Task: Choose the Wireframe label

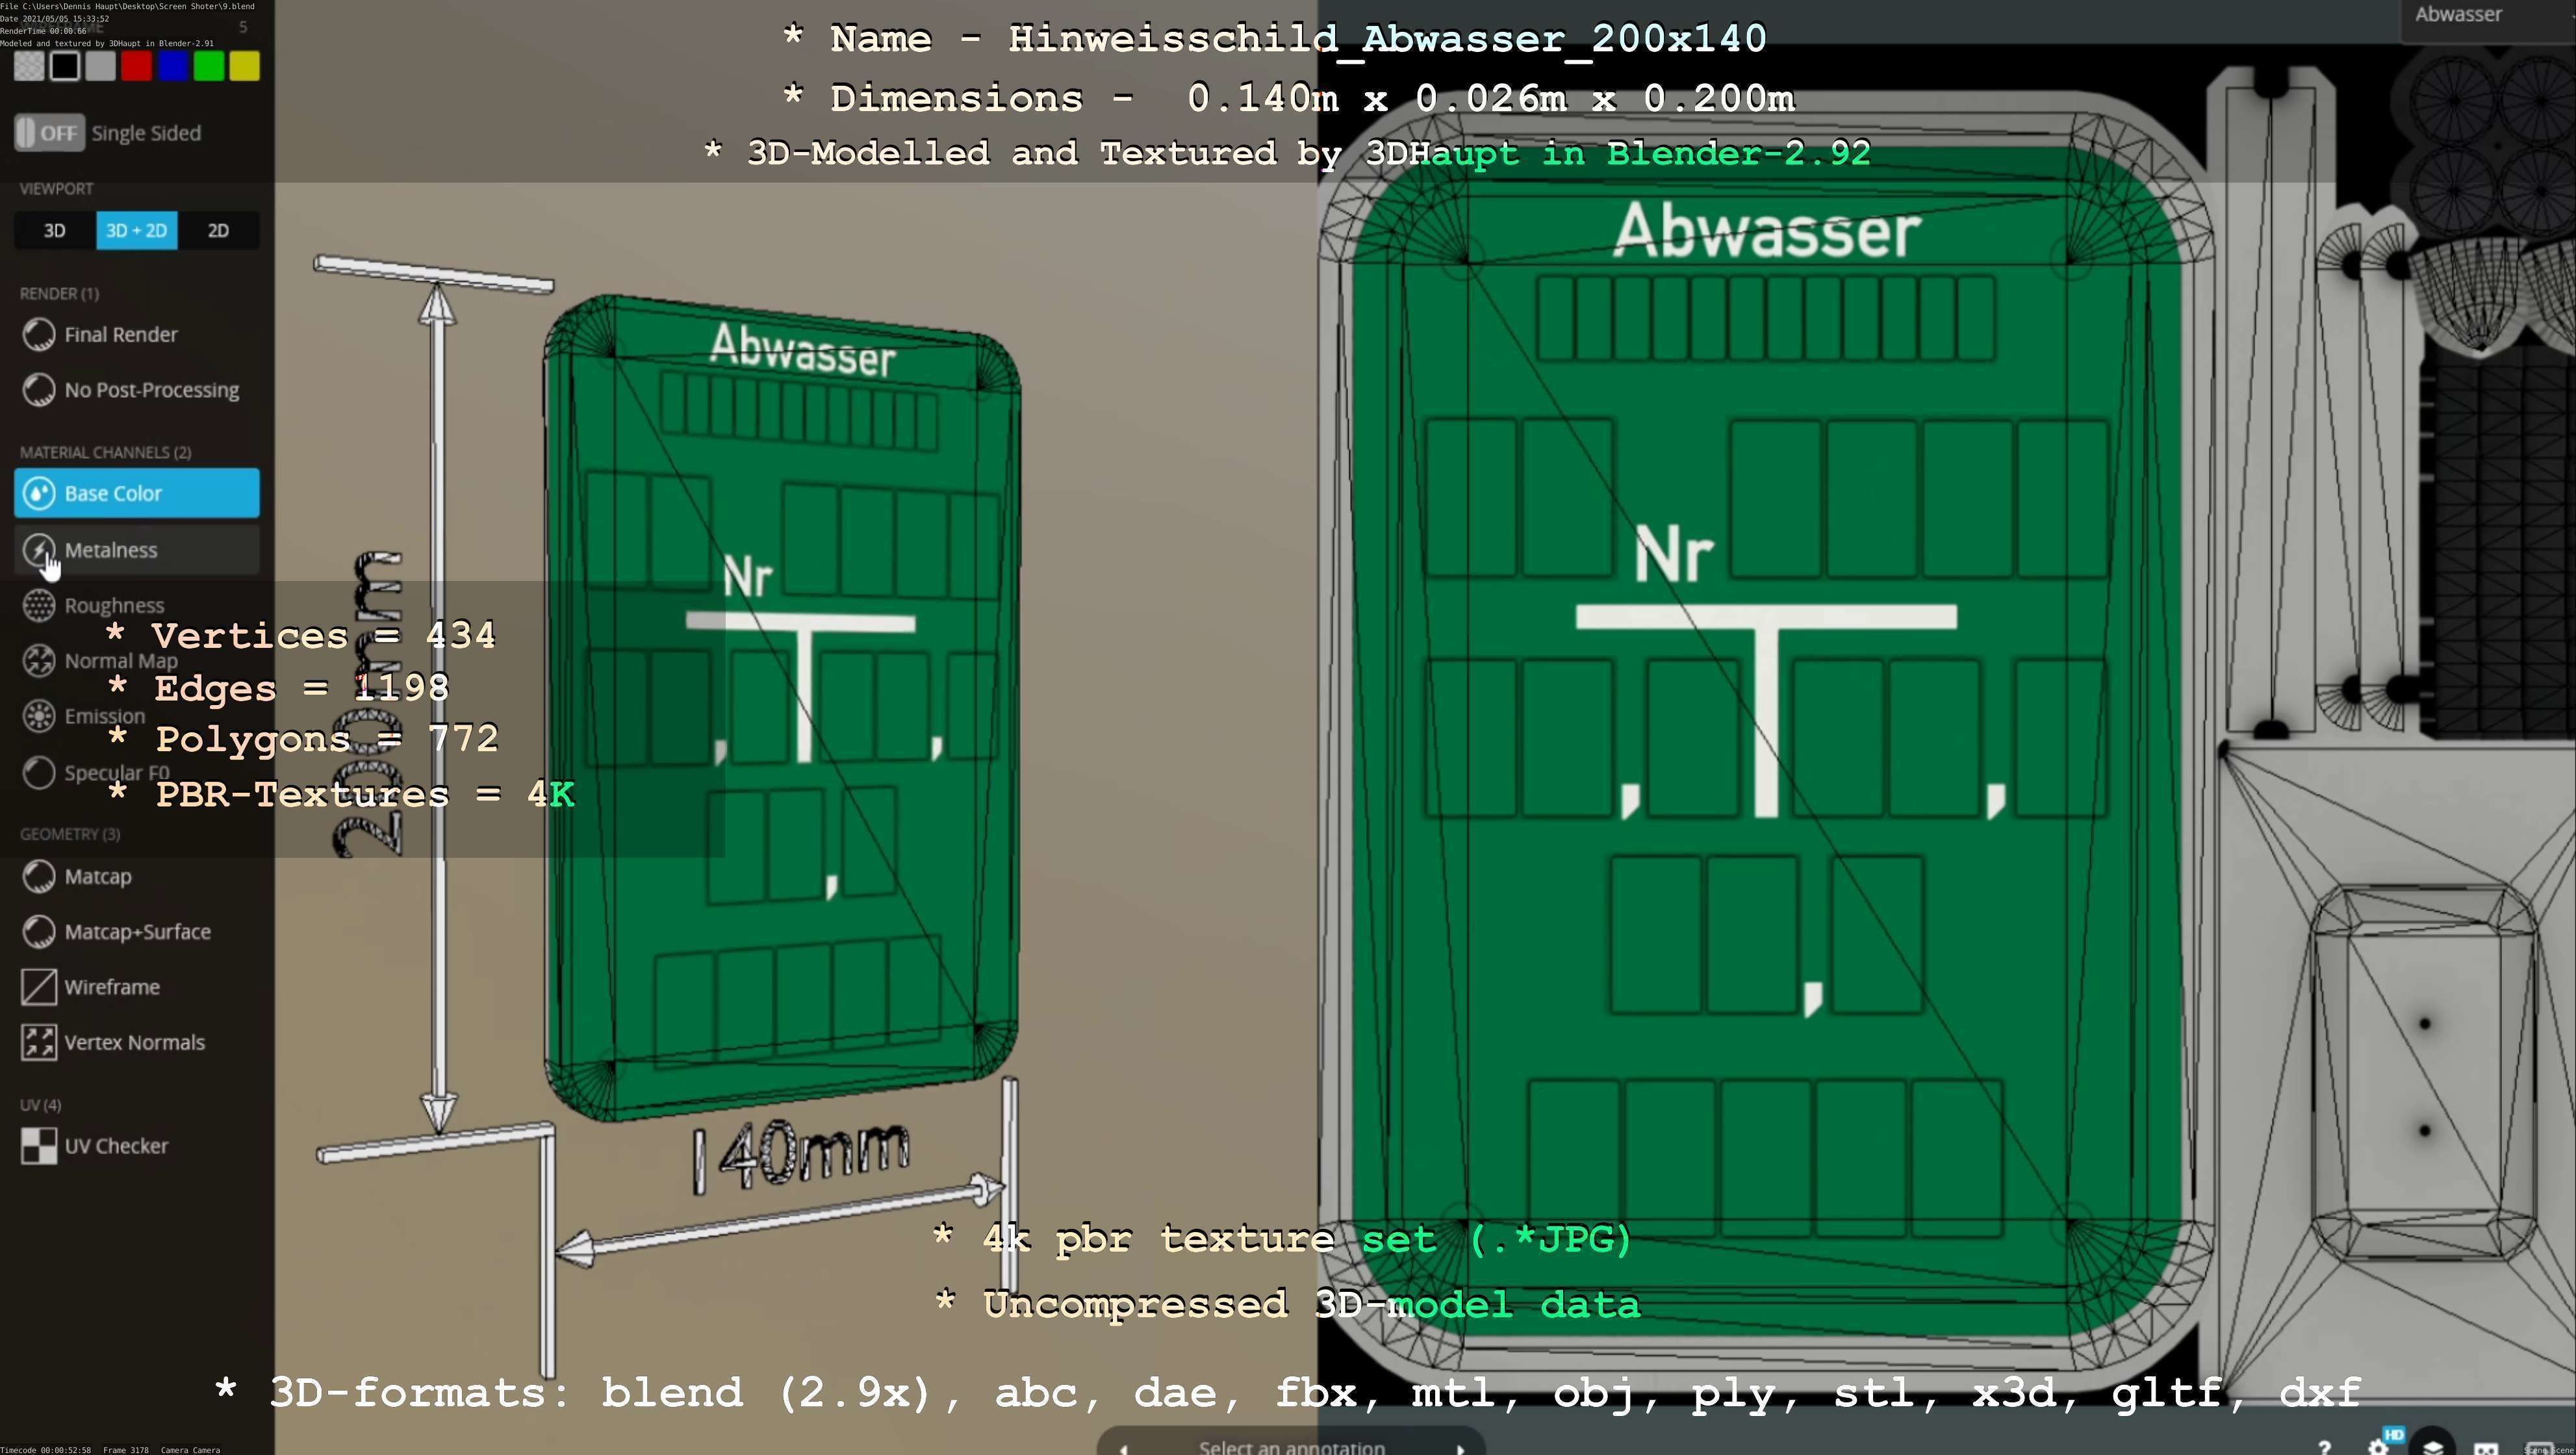Action: click(112, 987)
